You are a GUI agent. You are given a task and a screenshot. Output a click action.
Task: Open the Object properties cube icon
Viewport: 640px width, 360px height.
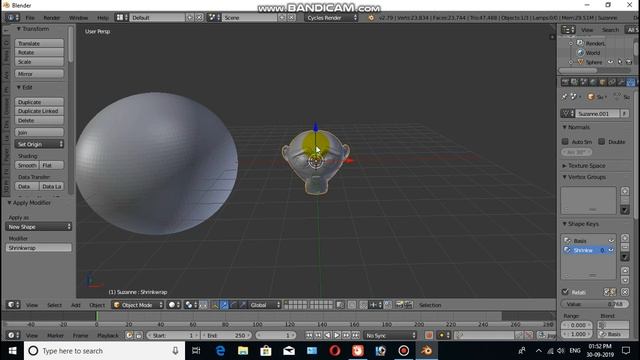tap(603, 82)
